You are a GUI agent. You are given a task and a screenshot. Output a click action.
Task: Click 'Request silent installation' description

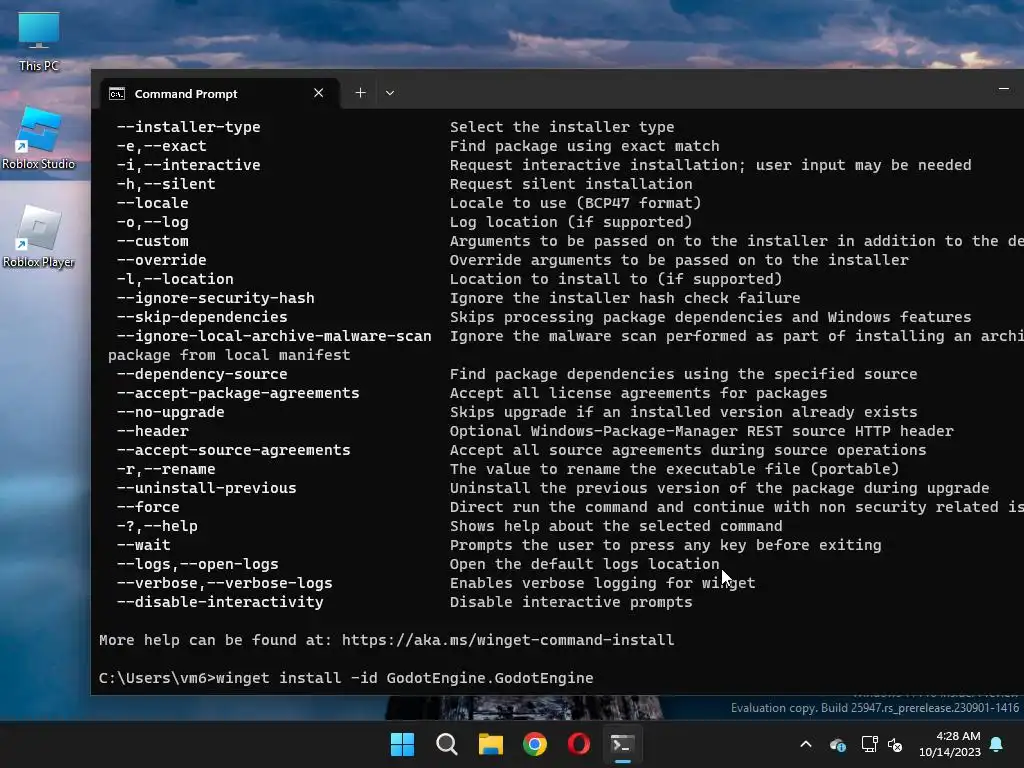(571, 184)
